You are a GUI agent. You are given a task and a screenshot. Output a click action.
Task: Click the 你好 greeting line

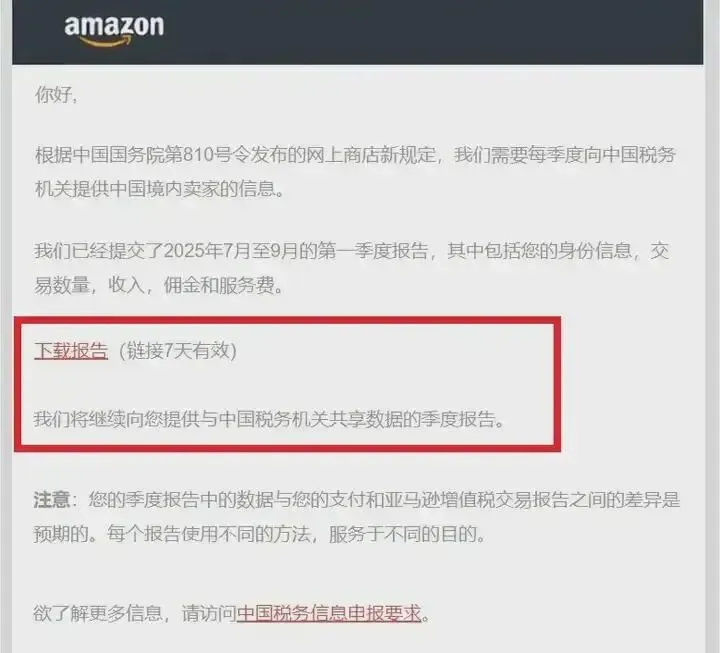(56, 95)
